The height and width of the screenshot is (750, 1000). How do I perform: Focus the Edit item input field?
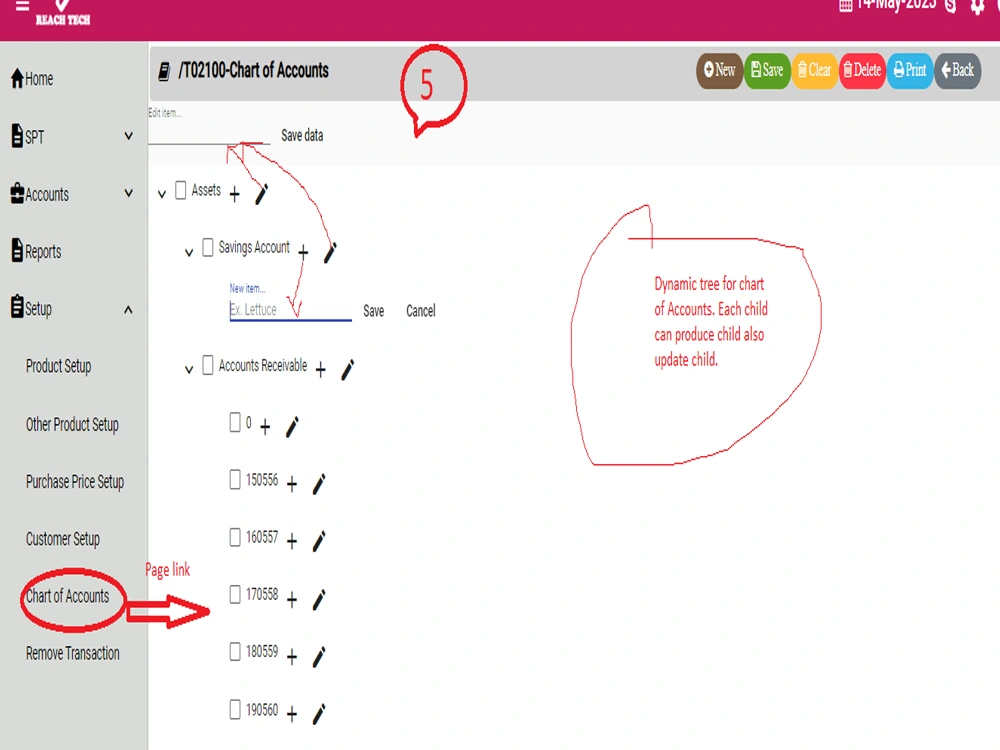click(x=209, y=134)
